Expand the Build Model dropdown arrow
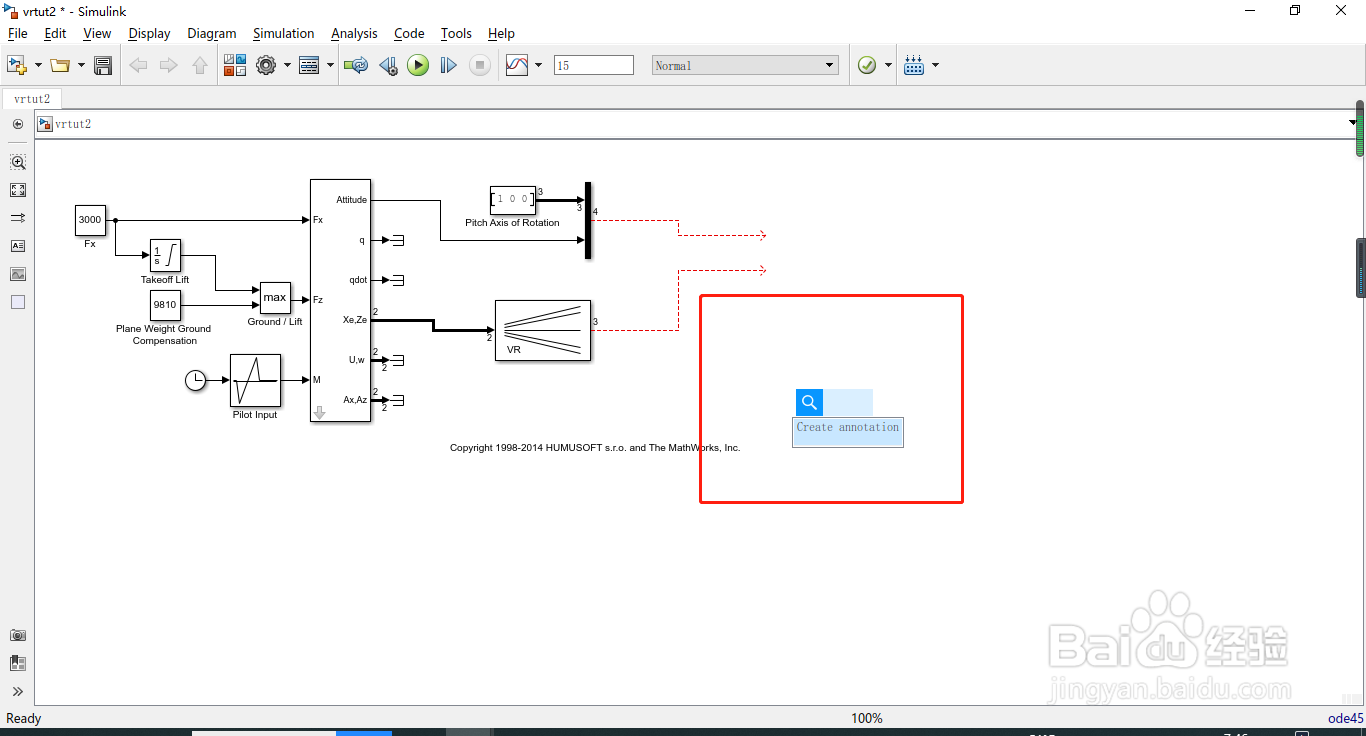This screenshot has height=736, width=1366. pos(935,65)
